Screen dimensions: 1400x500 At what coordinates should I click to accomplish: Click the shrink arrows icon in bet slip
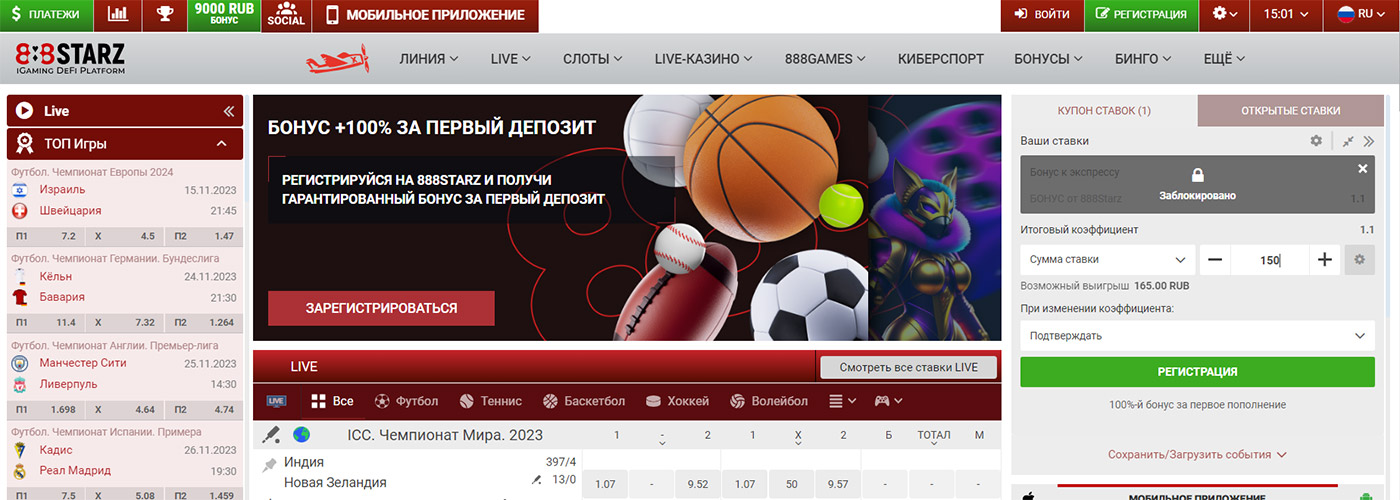click(1348, 141)
